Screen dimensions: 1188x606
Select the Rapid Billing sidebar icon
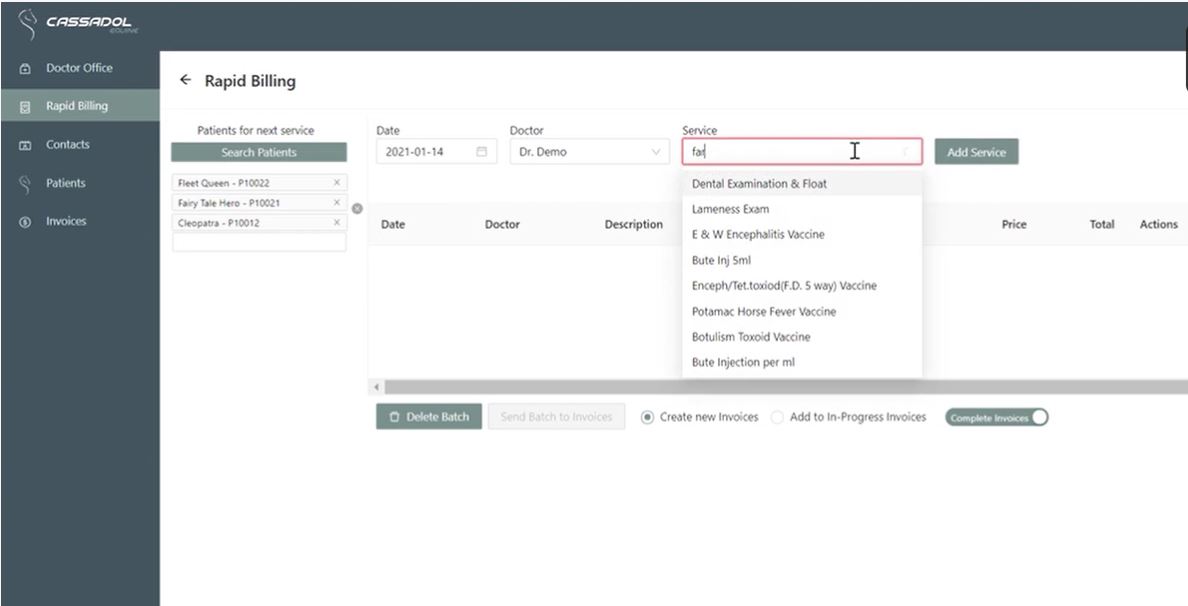click(x=24, y=105)
